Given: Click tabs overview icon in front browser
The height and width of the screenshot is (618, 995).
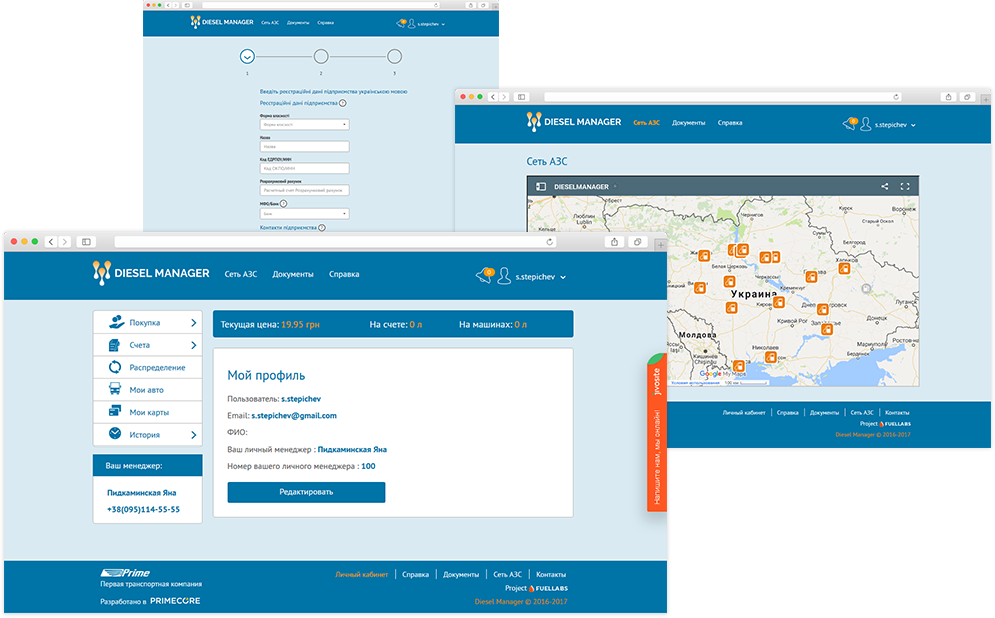Looking at the screenshot, I should coord(638,242).
